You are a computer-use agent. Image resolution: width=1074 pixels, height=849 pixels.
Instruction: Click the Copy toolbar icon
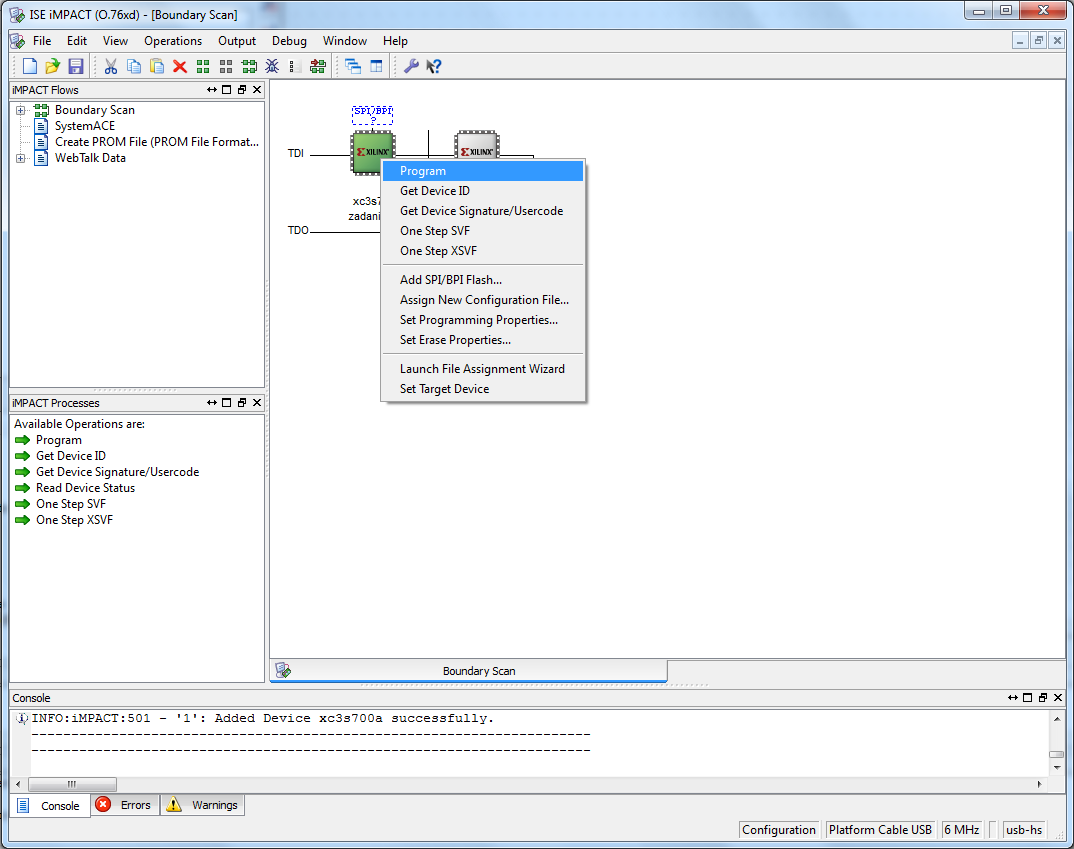(134, 66)
